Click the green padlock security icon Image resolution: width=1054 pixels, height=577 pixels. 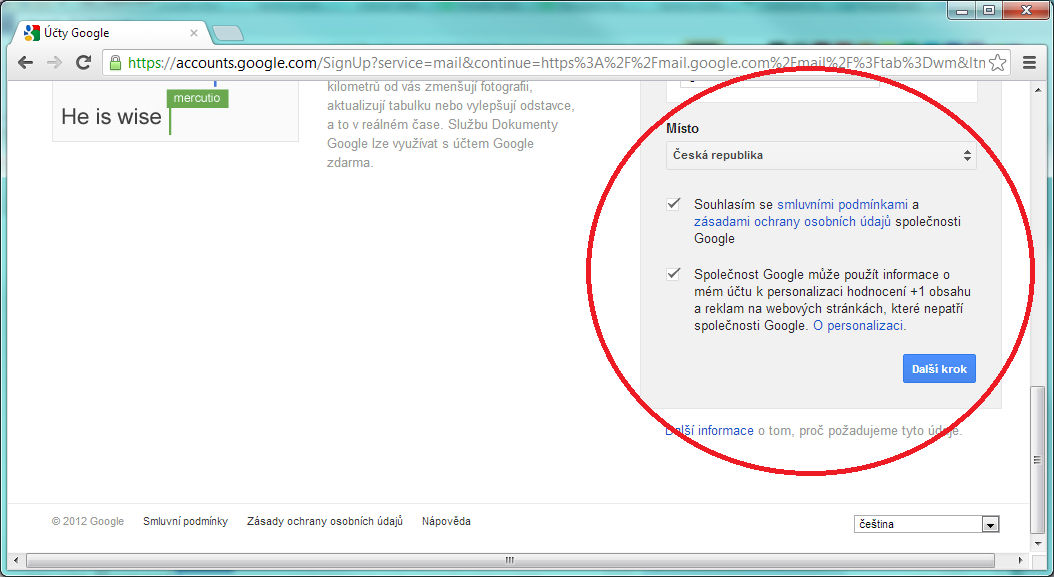pos(116,63)
